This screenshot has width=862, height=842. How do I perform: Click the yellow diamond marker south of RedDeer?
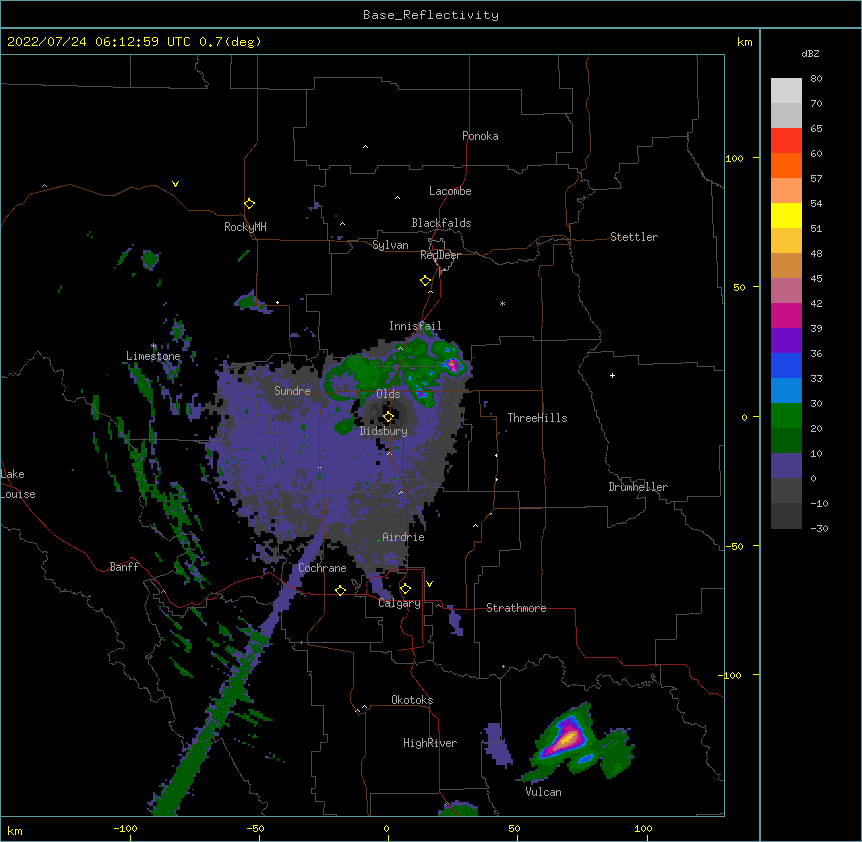pyautogui.click(x=425, y=281)
